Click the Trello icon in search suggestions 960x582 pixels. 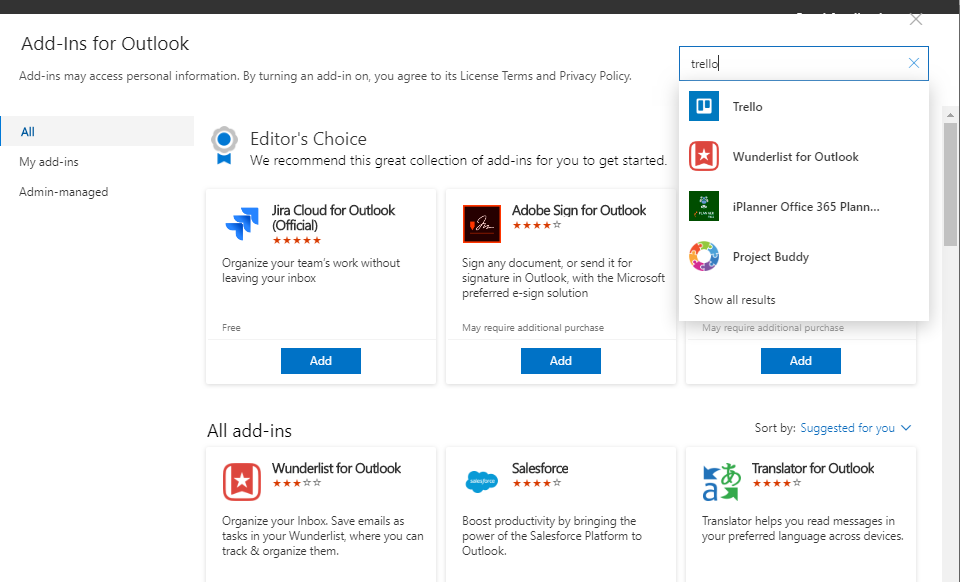(703, 106)
